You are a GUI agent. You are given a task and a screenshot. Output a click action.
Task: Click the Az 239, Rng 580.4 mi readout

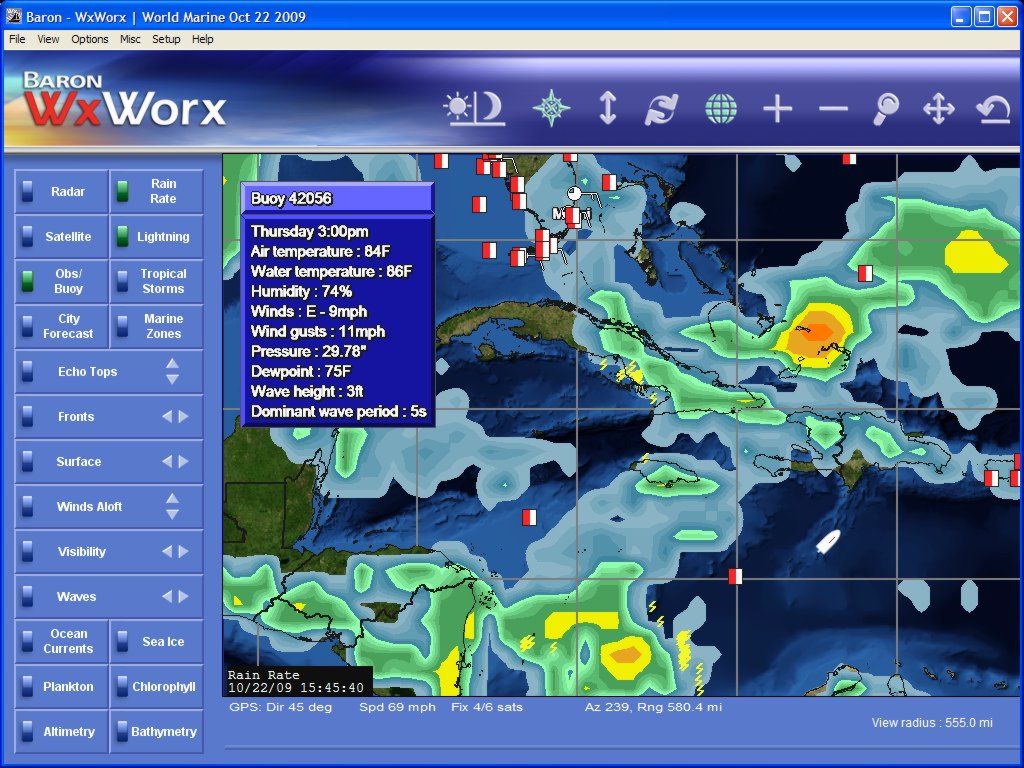pos(653,707)
